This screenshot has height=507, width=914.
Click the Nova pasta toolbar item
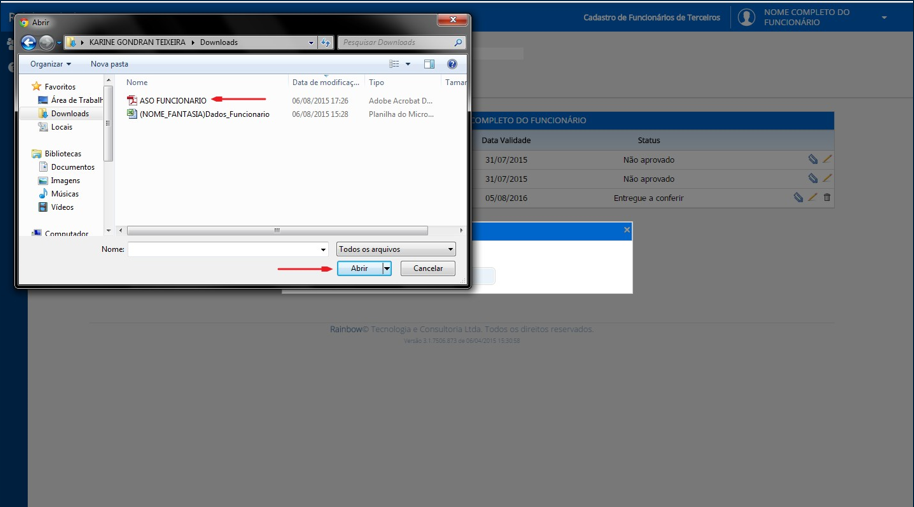(x=109, y=64)
